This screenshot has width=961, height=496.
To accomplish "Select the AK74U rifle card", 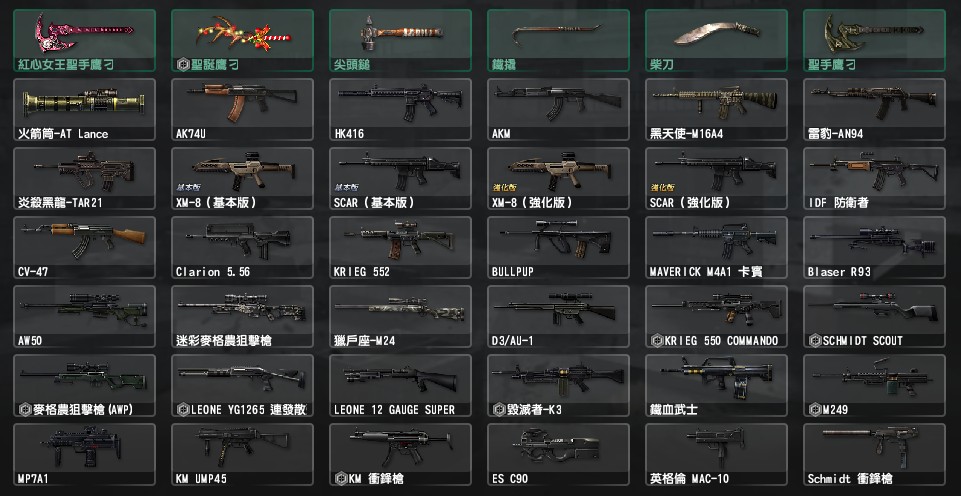I will (x=242, y=109).
